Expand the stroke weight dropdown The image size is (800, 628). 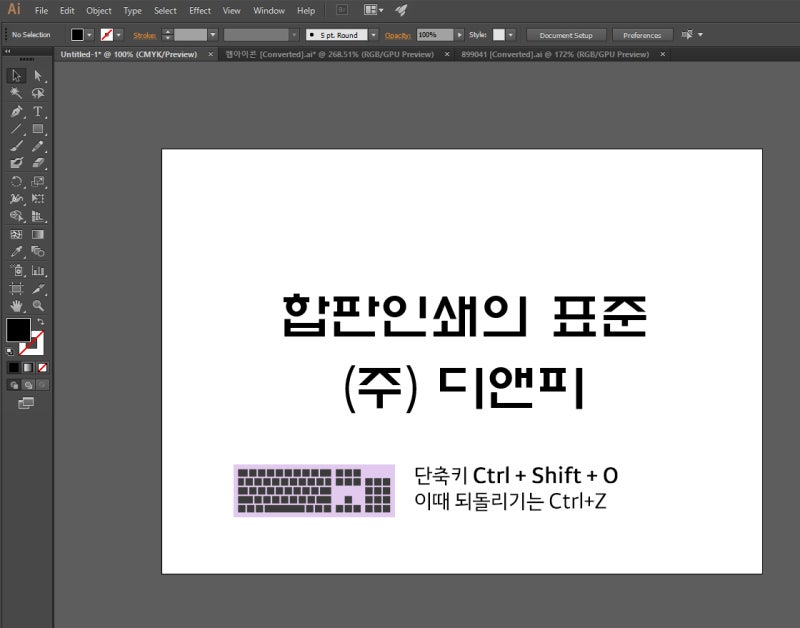point(213,35)
